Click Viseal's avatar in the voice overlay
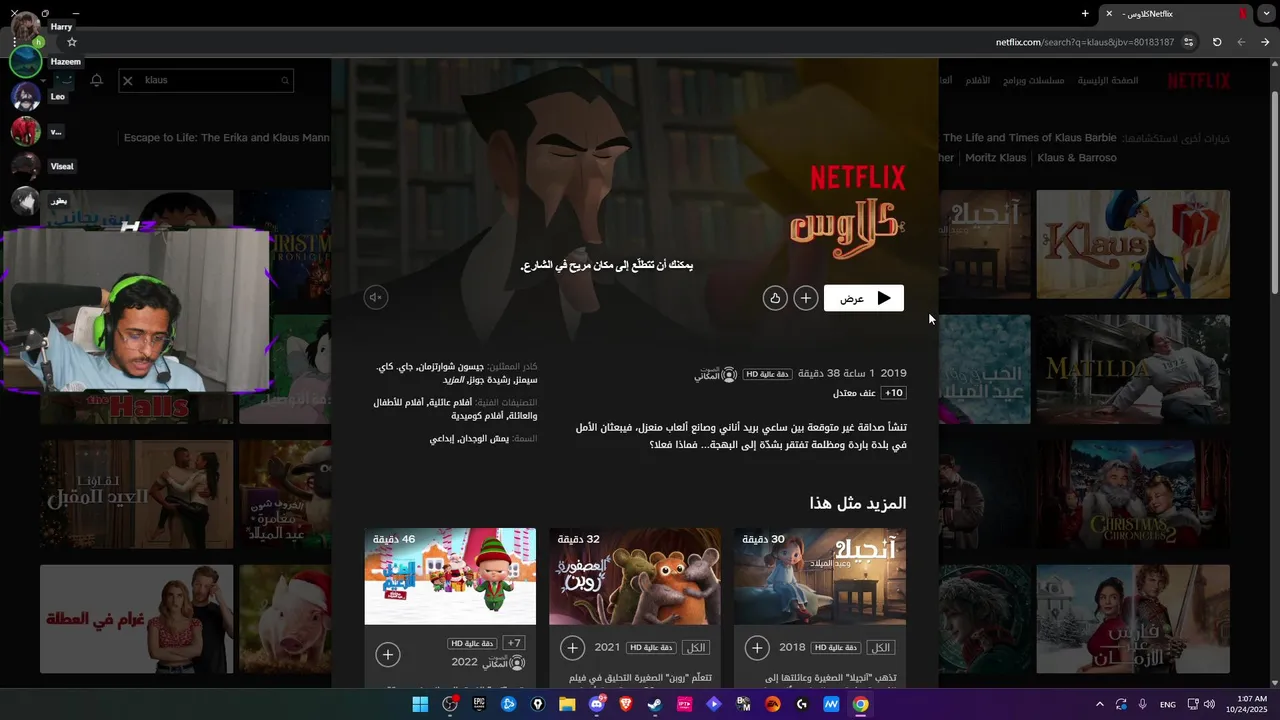Image resolution: width=1280 pixels, height=720 pixels. click(x=26, y=167)
